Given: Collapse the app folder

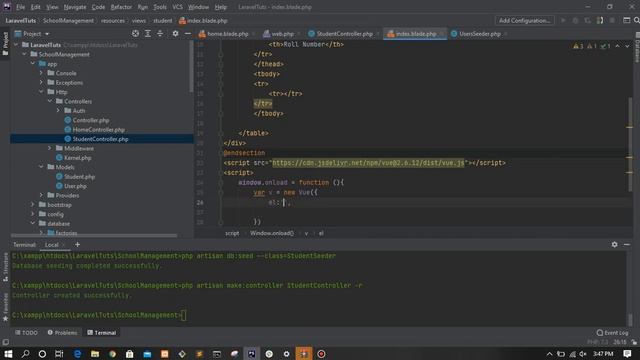Looking at the screenshot, I should pos(33,64).
